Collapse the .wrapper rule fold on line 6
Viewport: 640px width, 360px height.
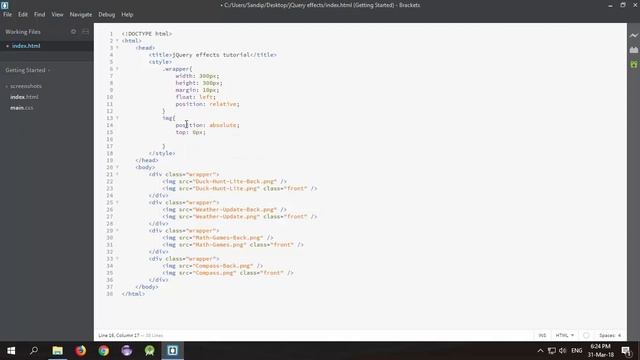(117, 69)
